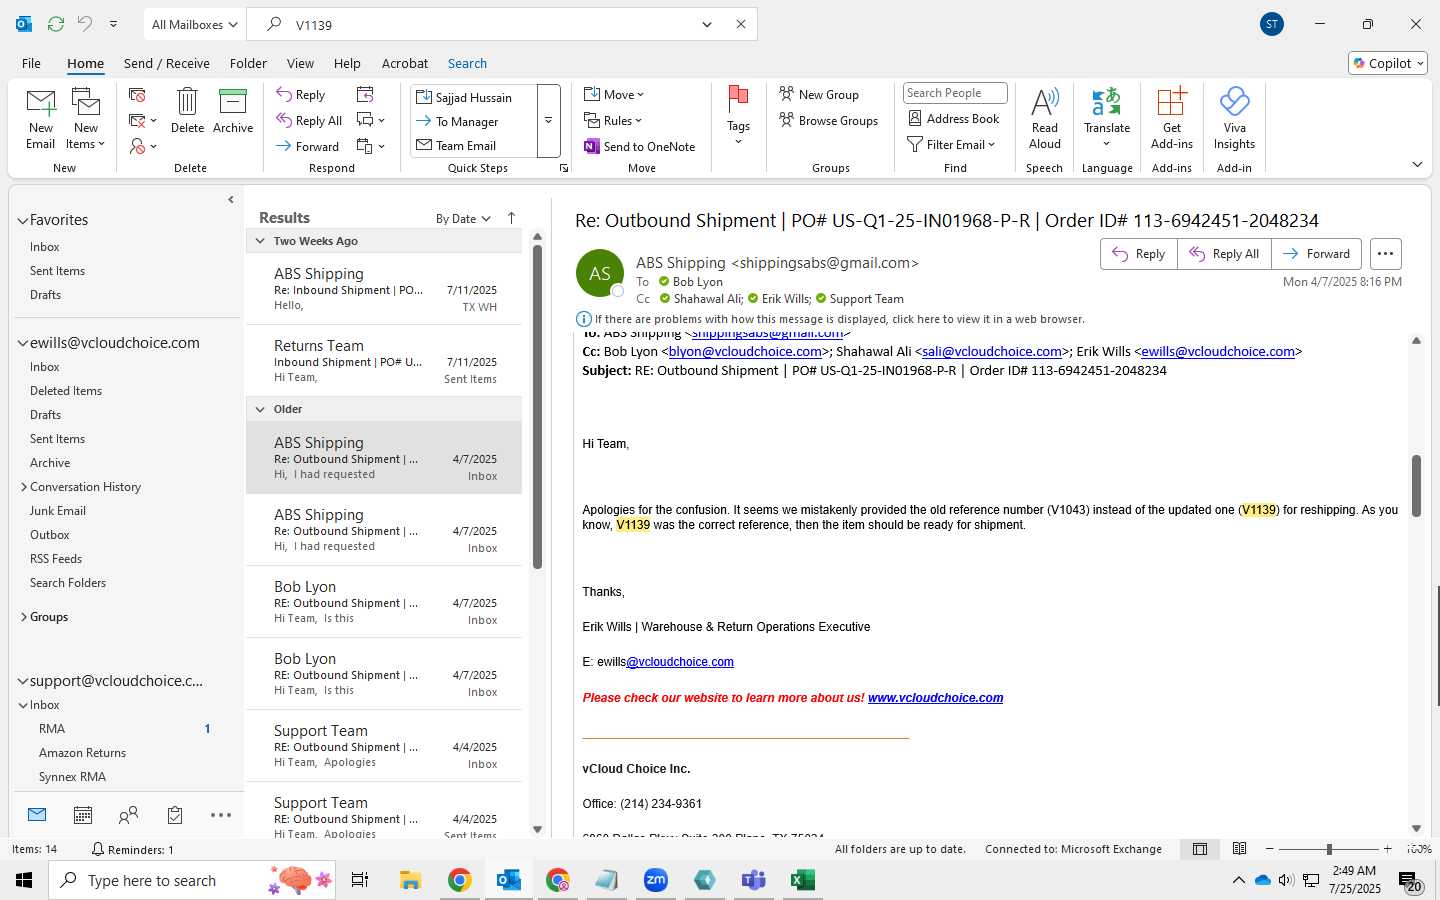Click the zoom in plus button

(1387, 849)
